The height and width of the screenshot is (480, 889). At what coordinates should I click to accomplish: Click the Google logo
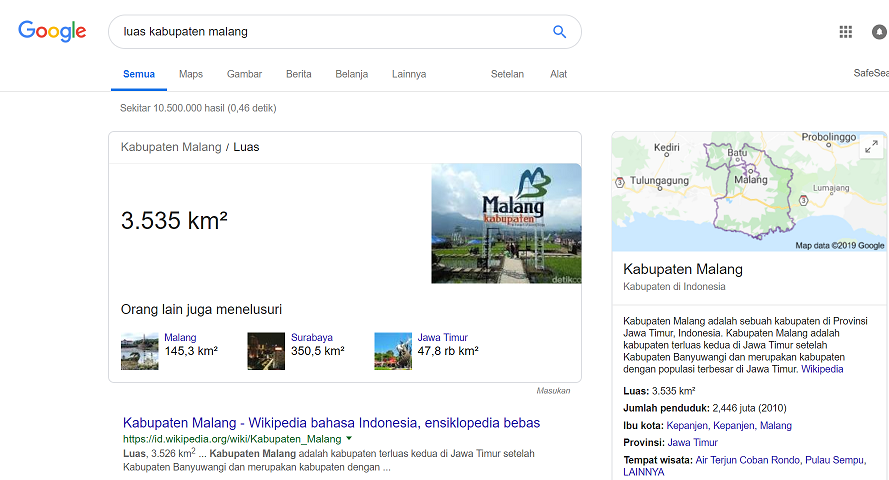[x=52, y=31]
